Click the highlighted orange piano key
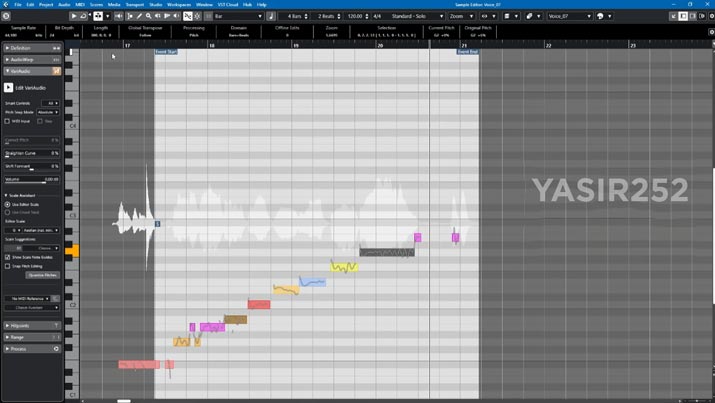The image size is (715, 403). pyautogui.click(x=72, y=250)
